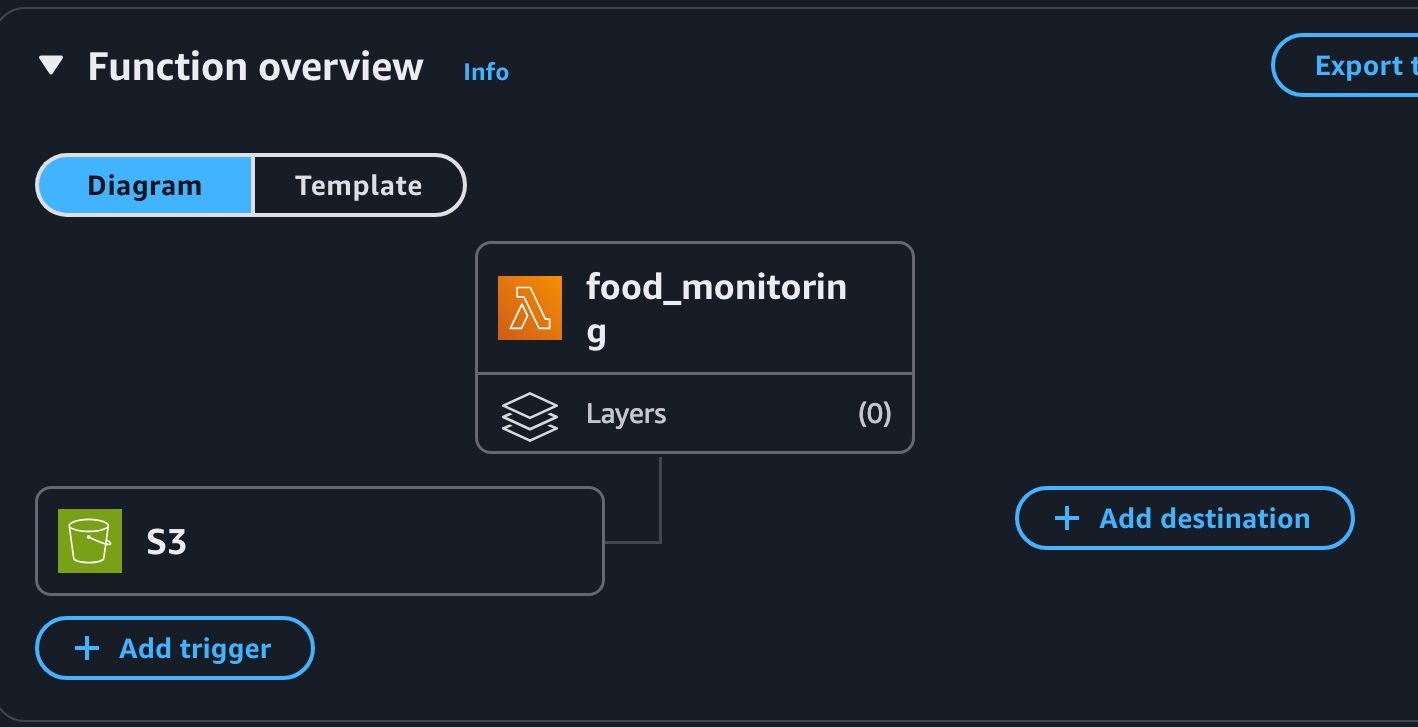Image resolution: width=1418 pixels, height=727 pixels.
Task: Click the plus icon in Add destination
Action: (1067, 518)
